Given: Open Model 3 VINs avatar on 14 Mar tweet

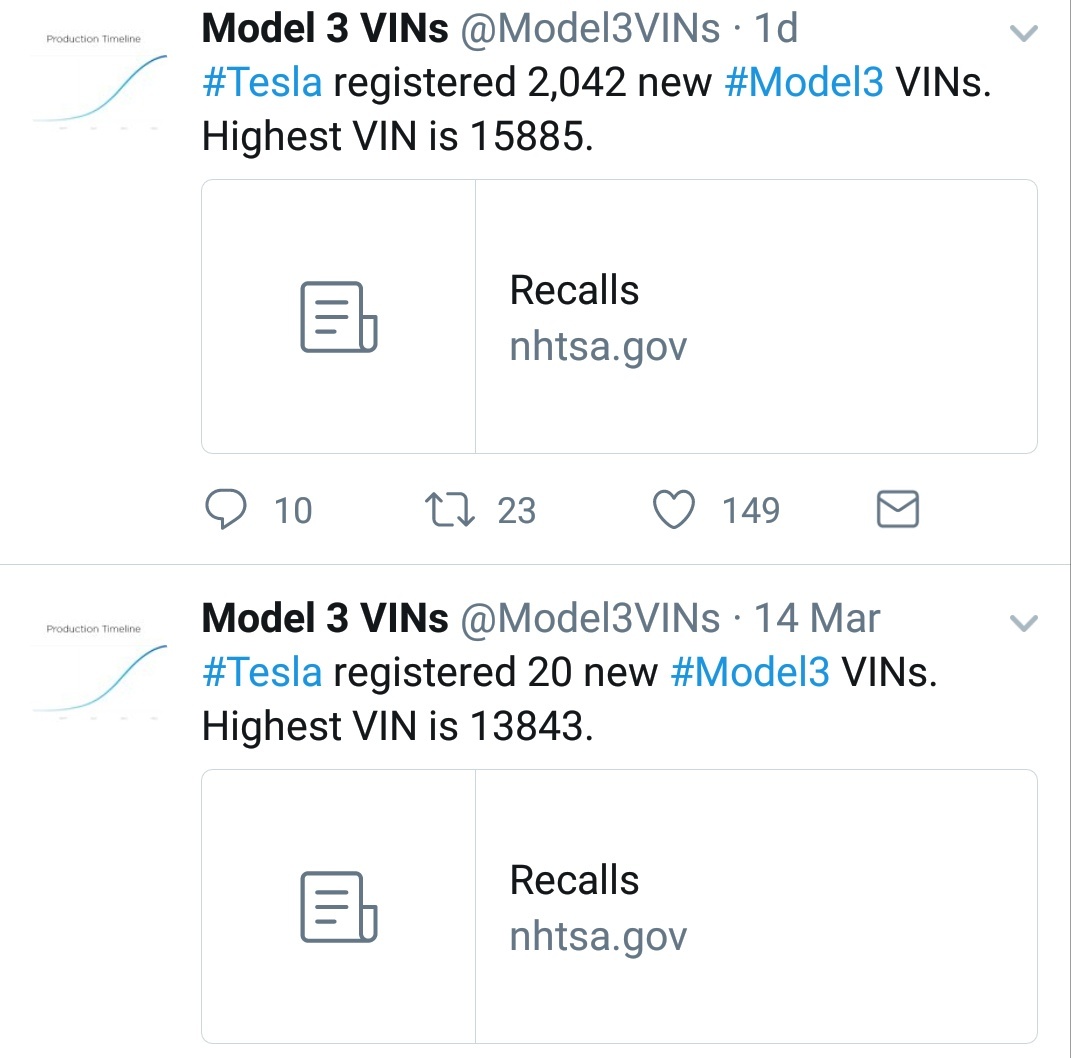Looking at the screenshot, I should [x=100, y=671].
